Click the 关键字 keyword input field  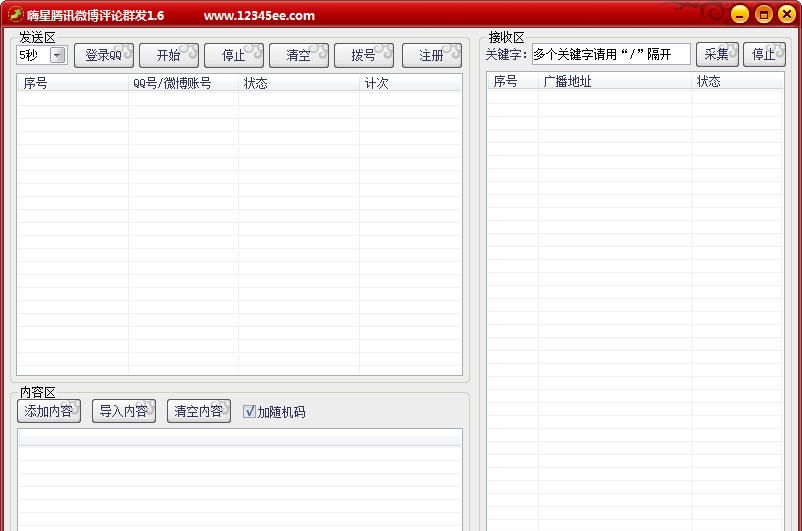(611, 54)
